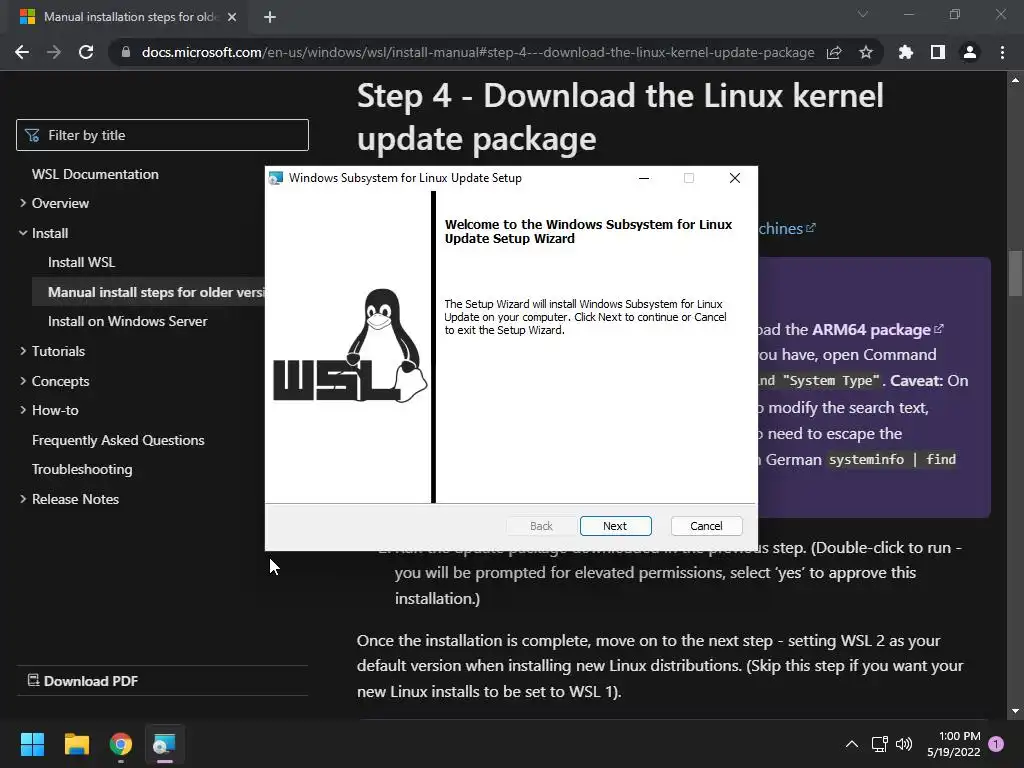Screen dimensions: 1024x768
Task: Close the WSL Update Setup dialog
Action: click(x=735, y=178)
